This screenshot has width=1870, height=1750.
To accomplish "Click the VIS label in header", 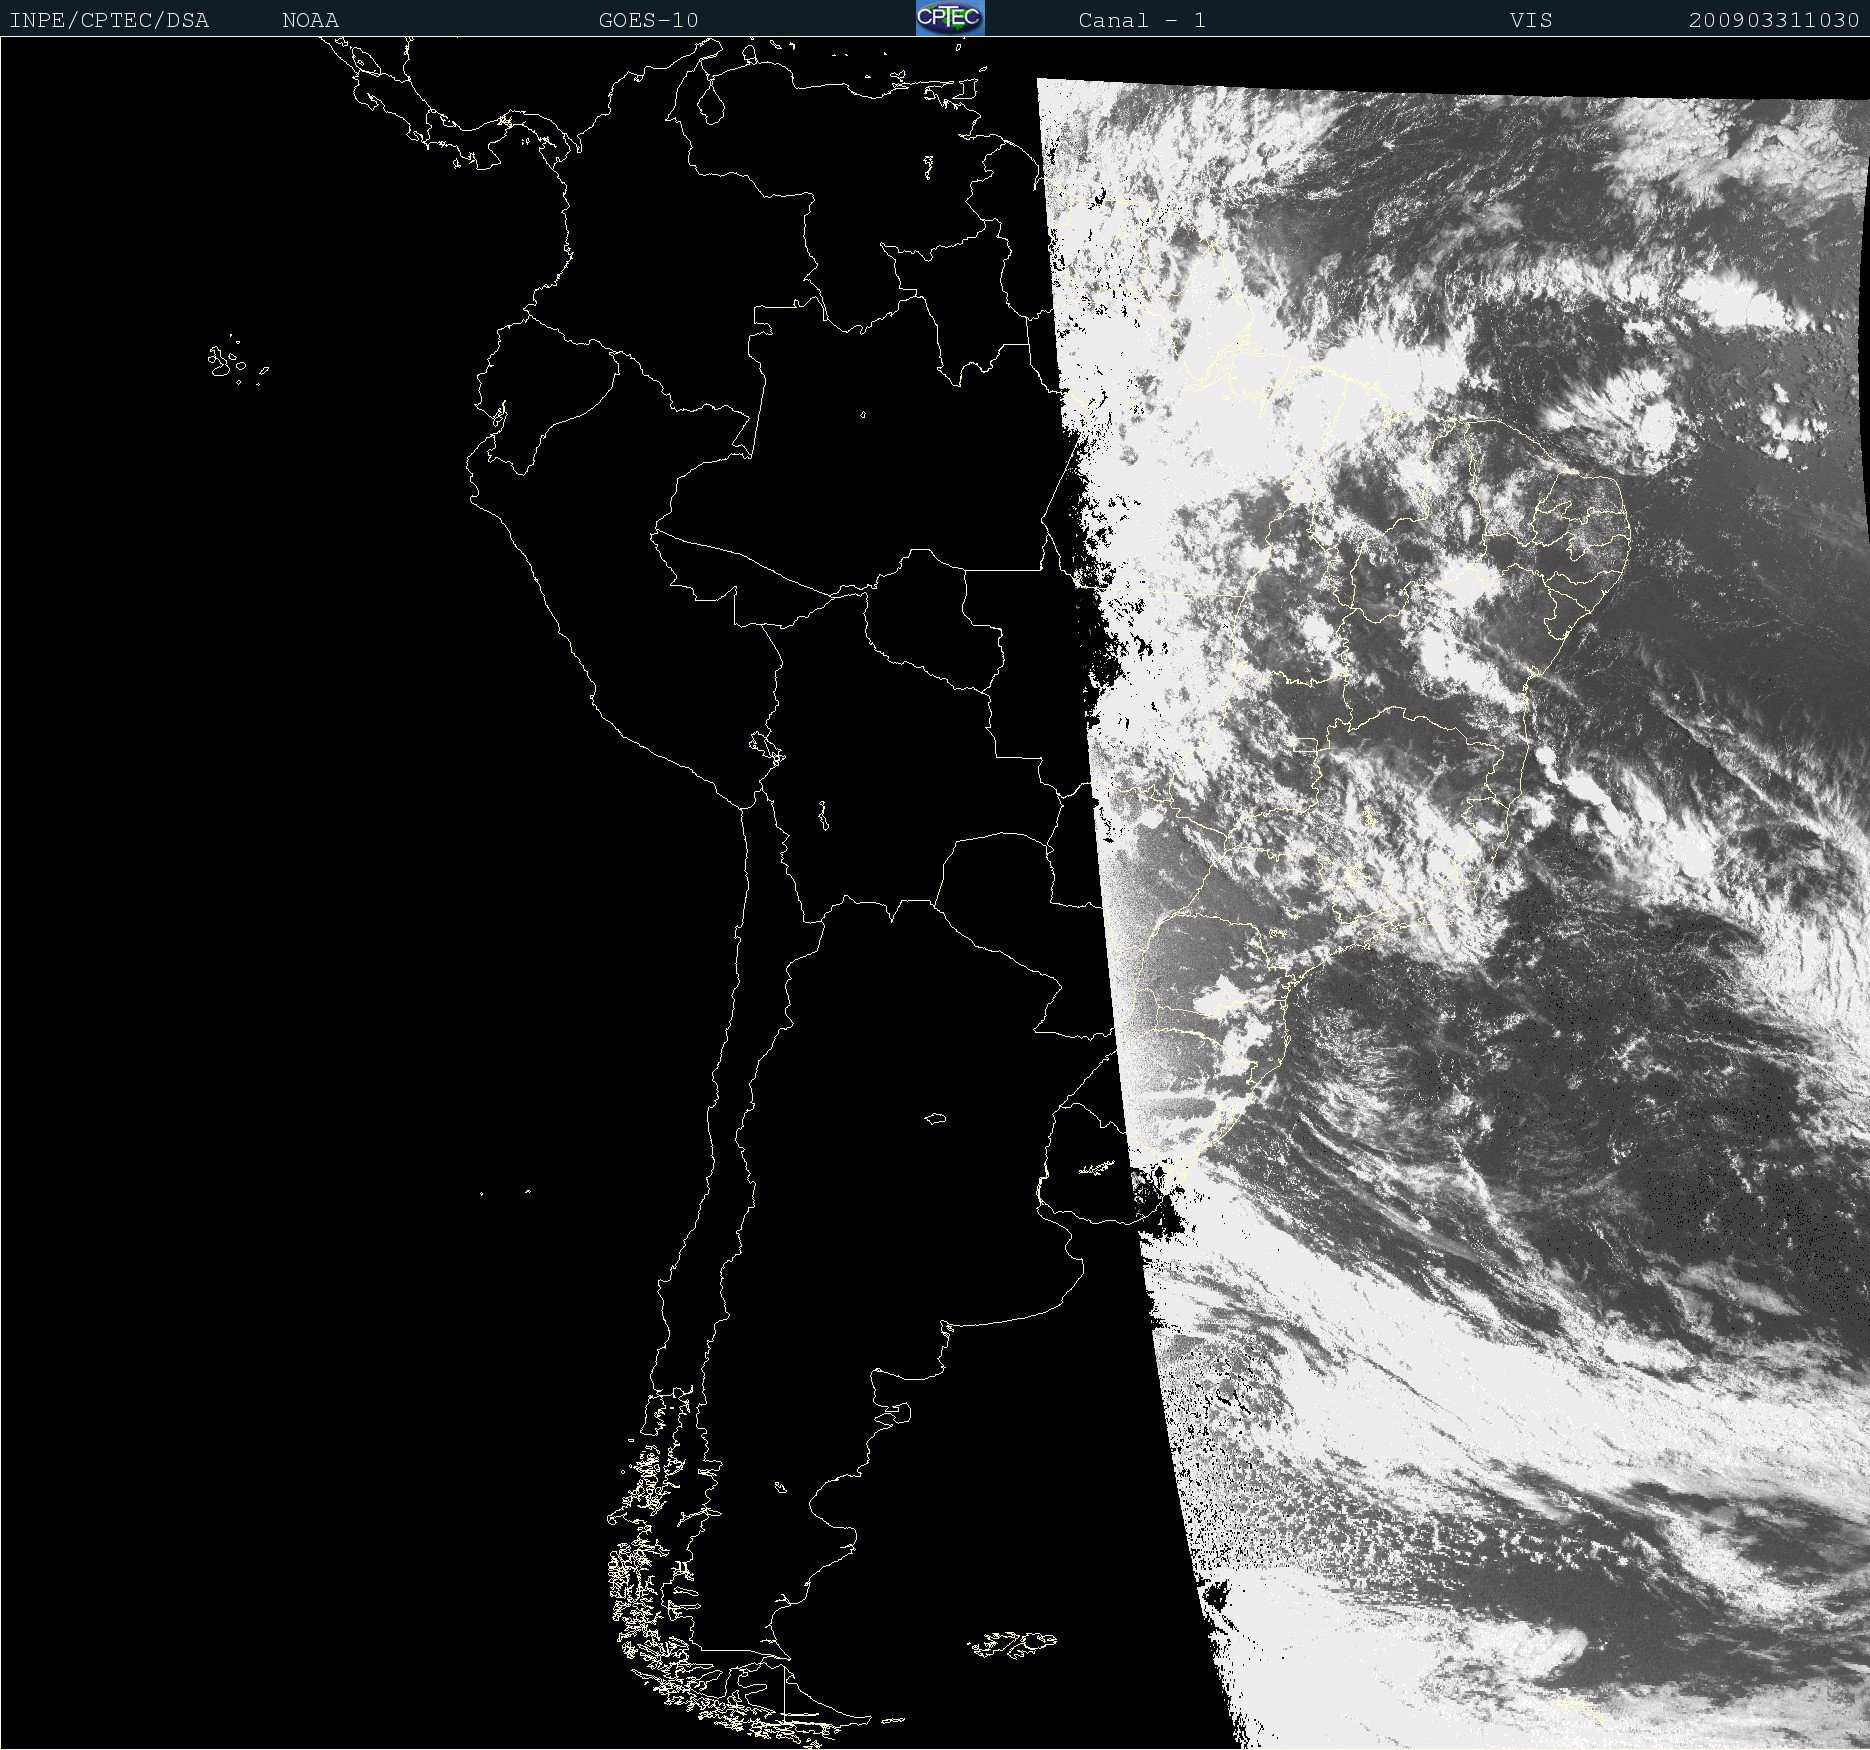I will pyautogui.click(x=1531, y=20).
